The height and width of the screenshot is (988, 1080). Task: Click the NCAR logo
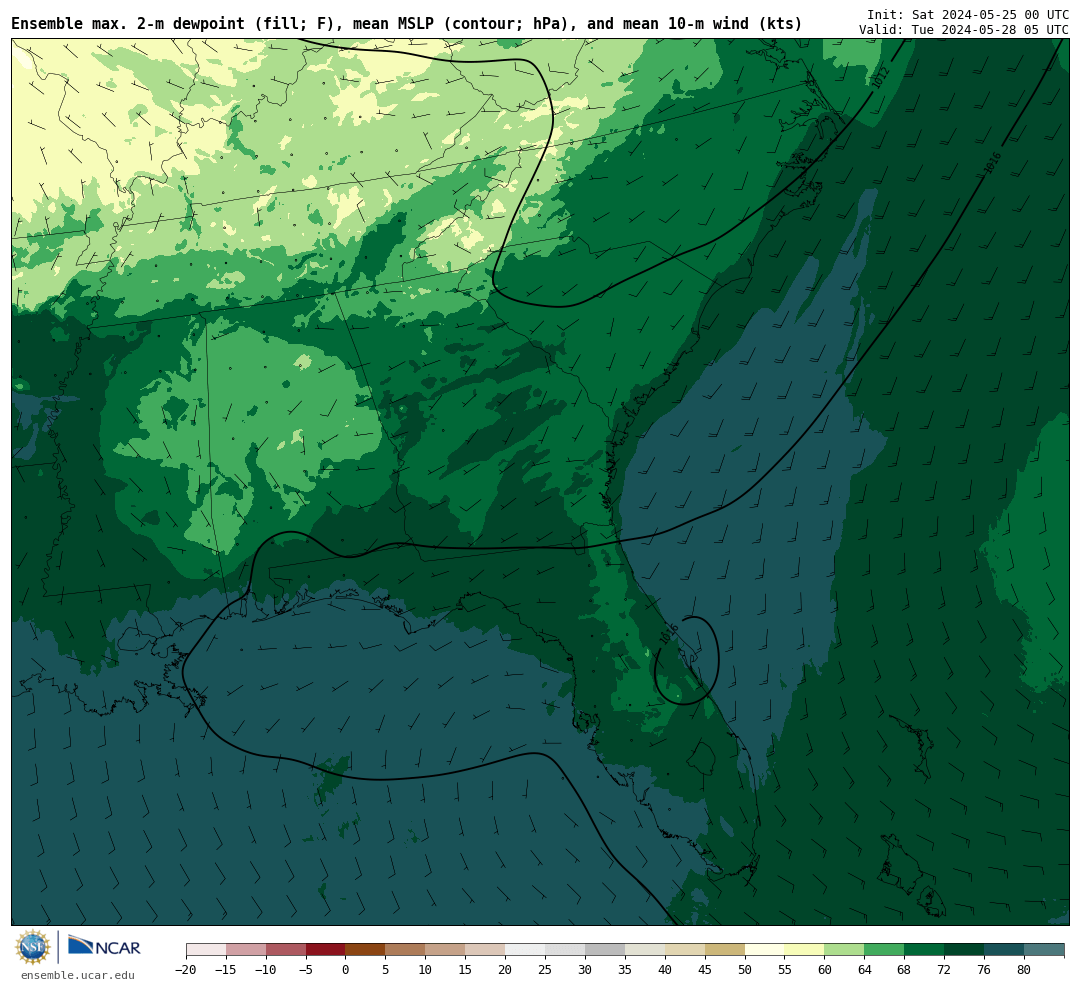[105, 946]
